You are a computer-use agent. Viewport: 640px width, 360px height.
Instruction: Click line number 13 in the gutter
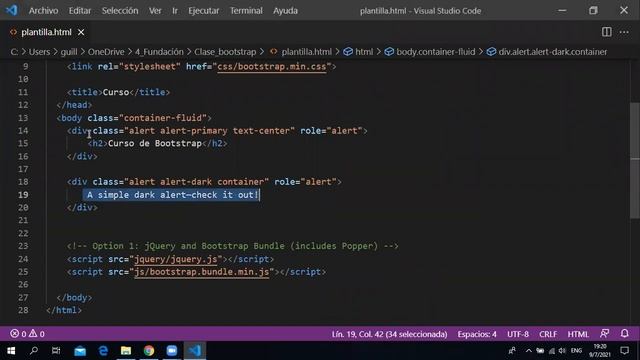23,118
